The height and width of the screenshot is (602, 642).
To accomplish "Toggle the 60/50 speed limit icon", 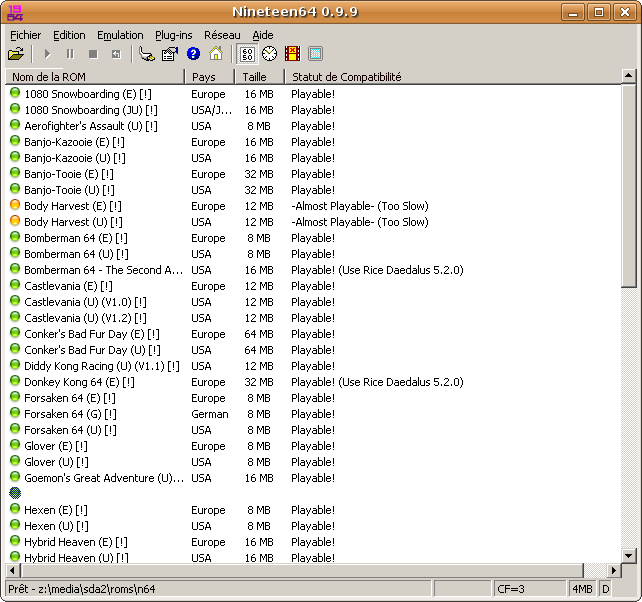I will (247, 54).
